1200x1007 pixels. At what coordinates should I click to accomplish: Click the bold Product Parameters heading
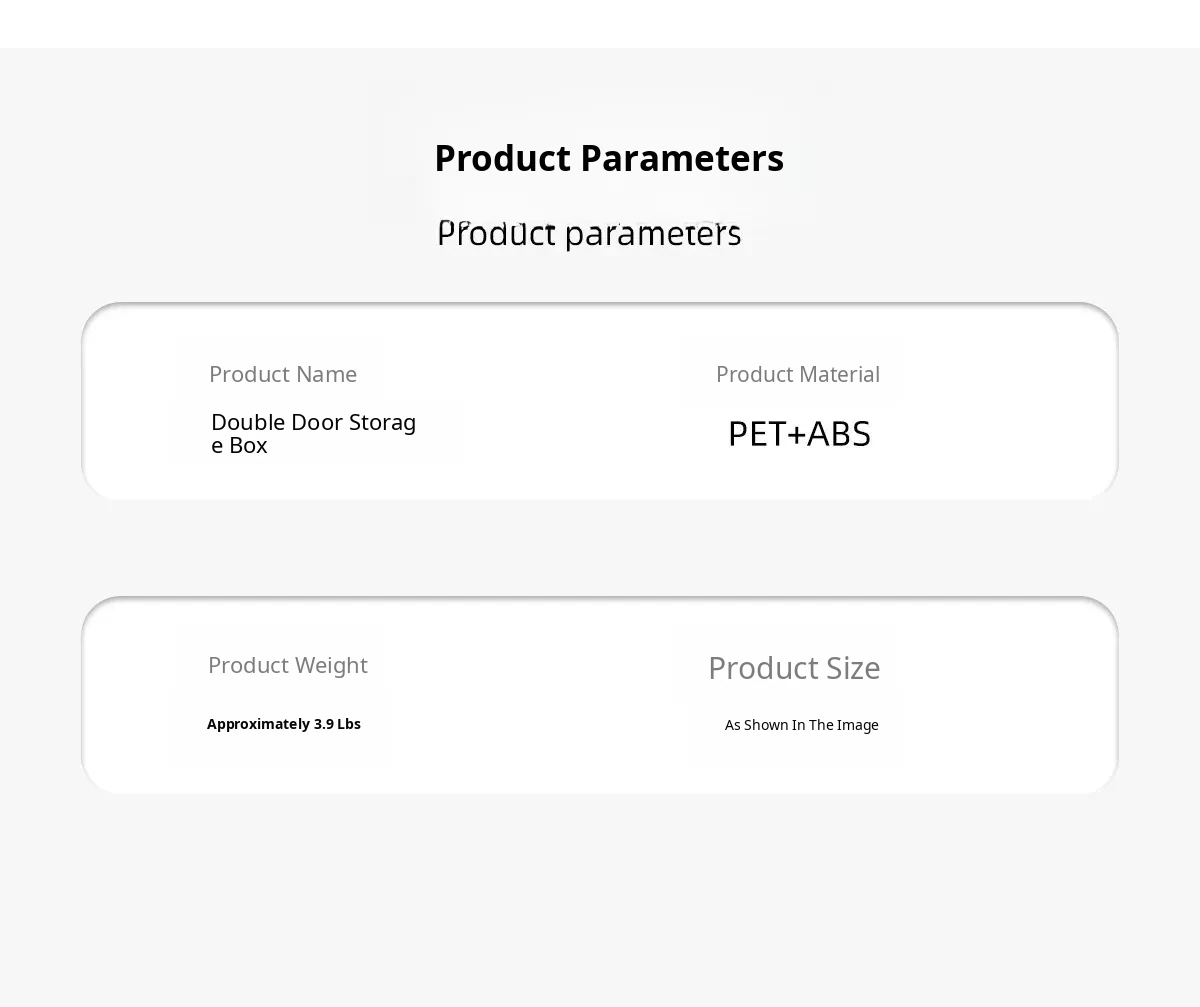click(608, 158)
